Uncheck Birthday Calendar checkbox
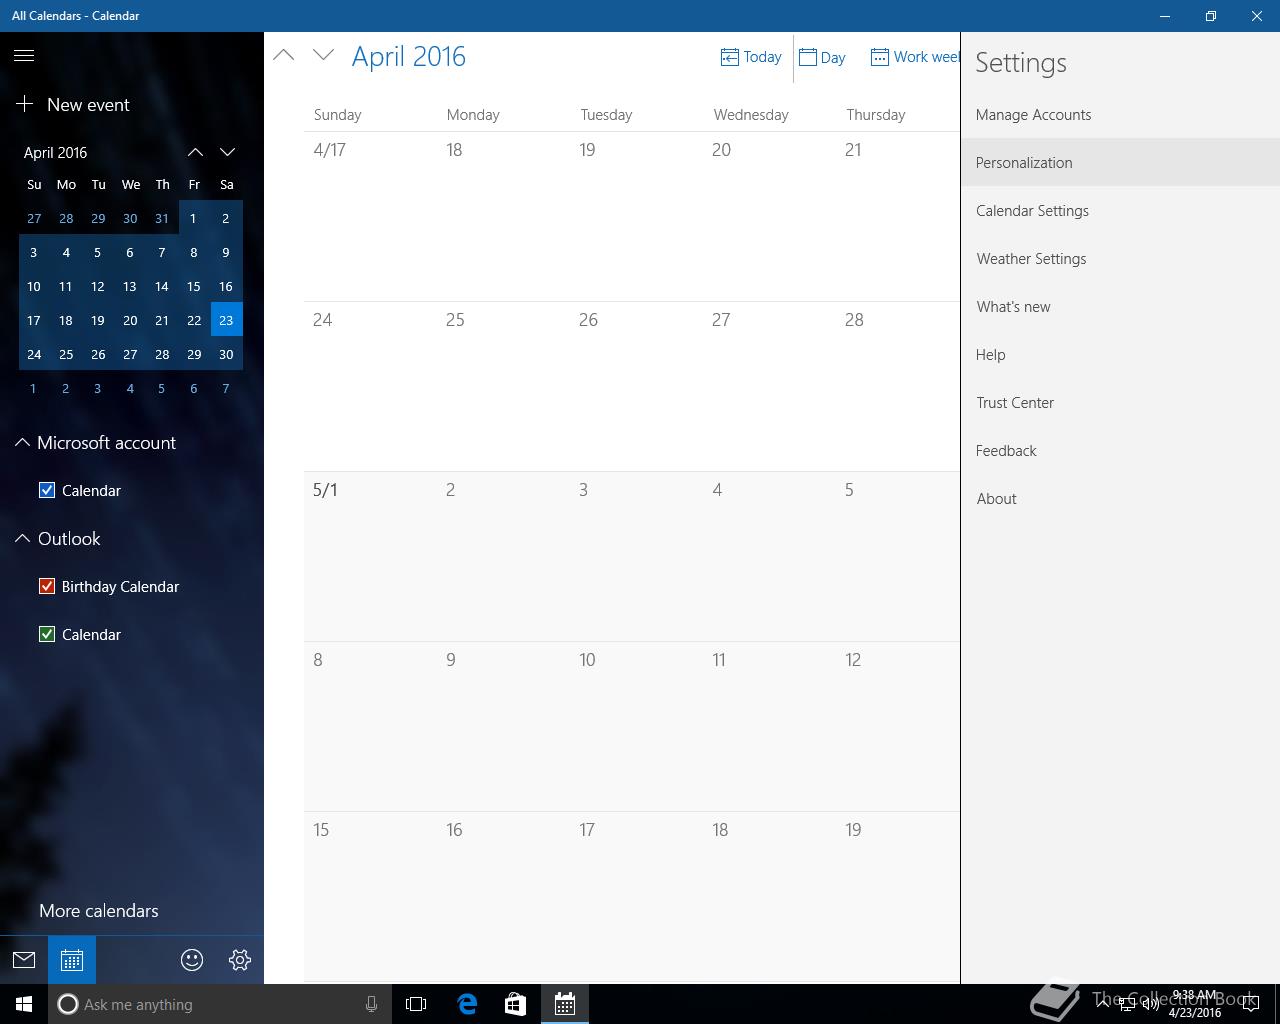Screen dimensions: 1280x1024 (47, 586)
